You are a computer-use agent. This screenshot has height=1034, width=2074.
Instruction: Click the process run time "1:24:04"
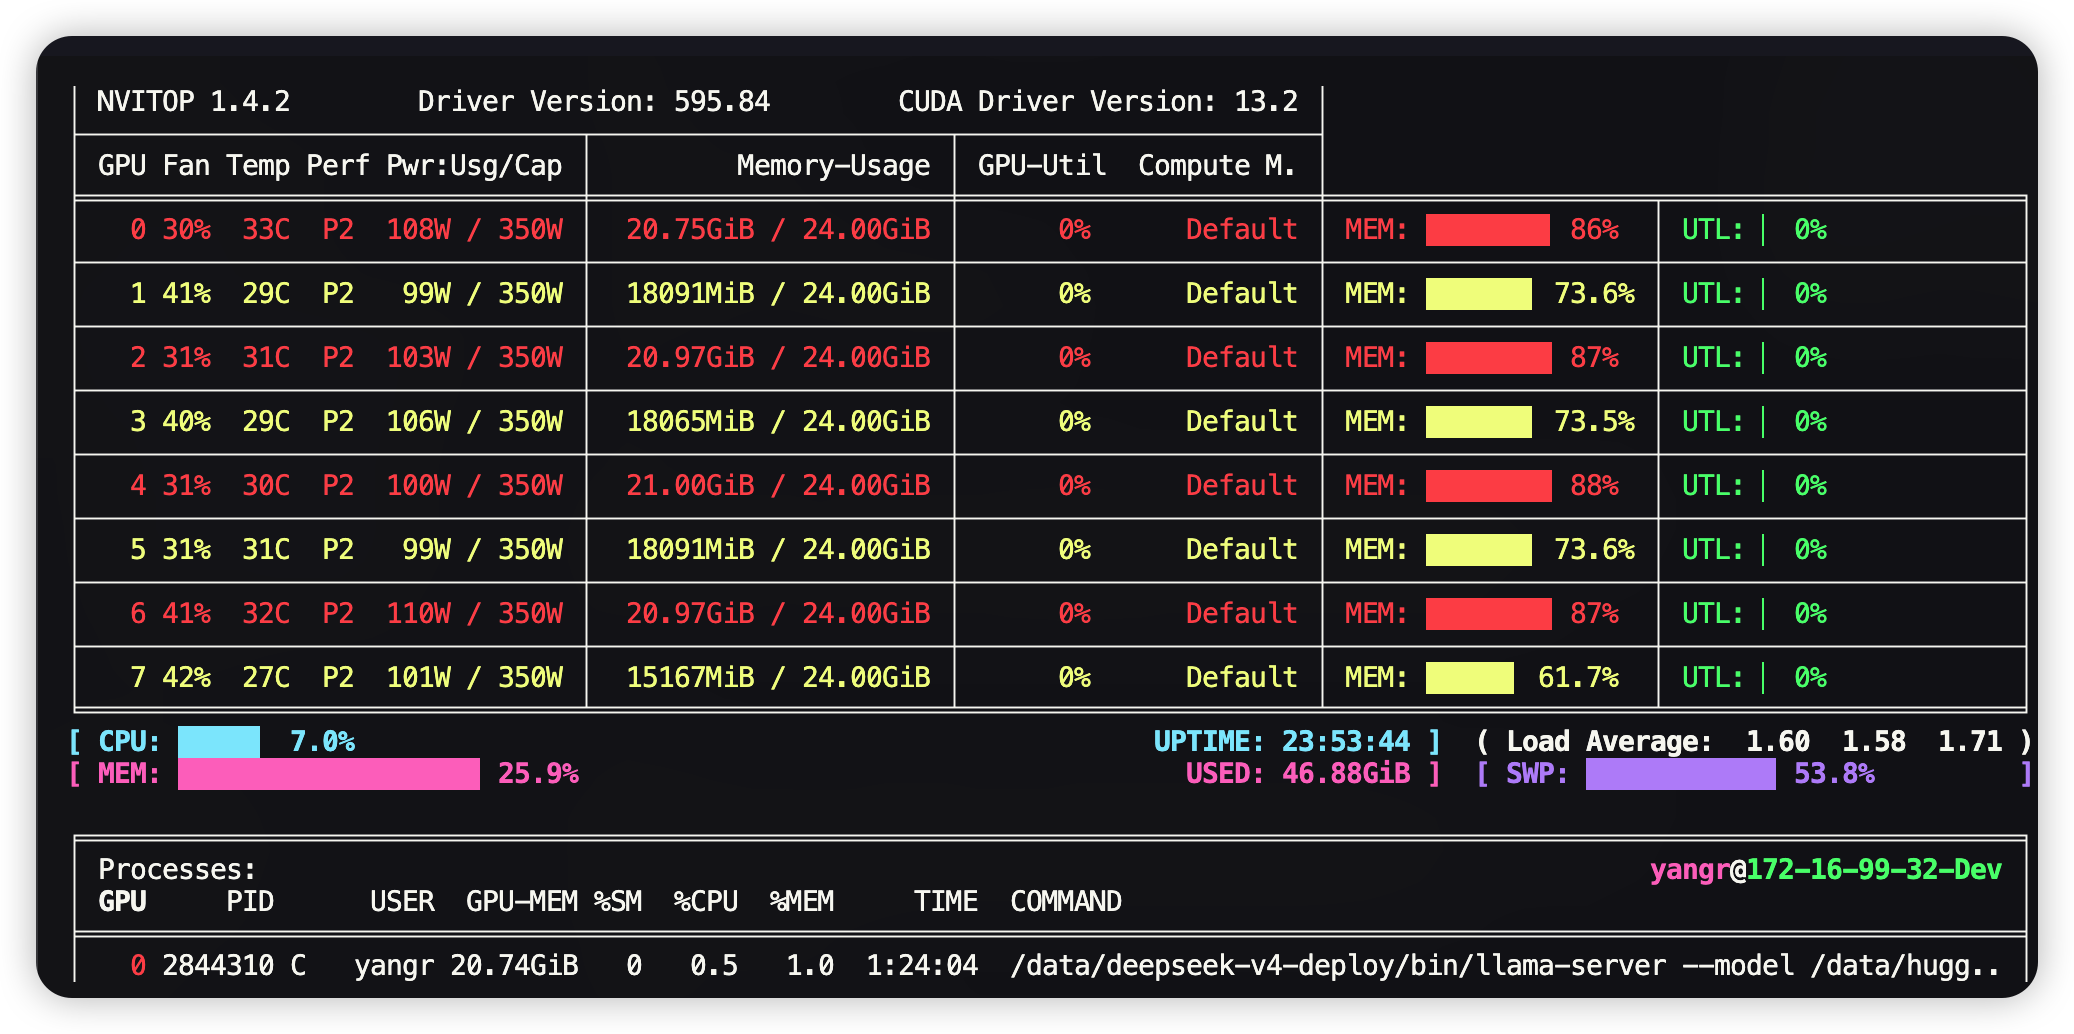click(922, 965)
